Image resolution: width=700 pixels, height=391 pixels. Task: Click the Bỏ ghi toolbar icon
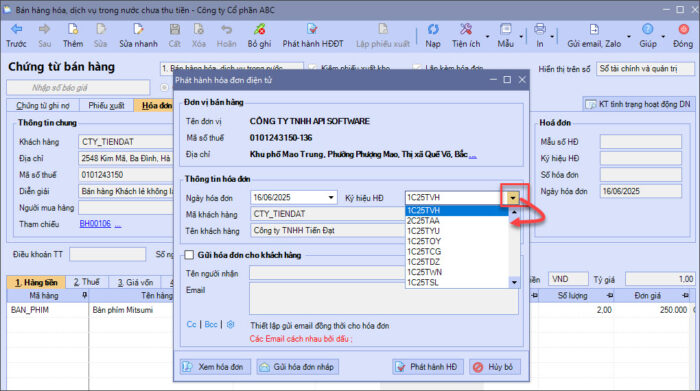[259, 29]
